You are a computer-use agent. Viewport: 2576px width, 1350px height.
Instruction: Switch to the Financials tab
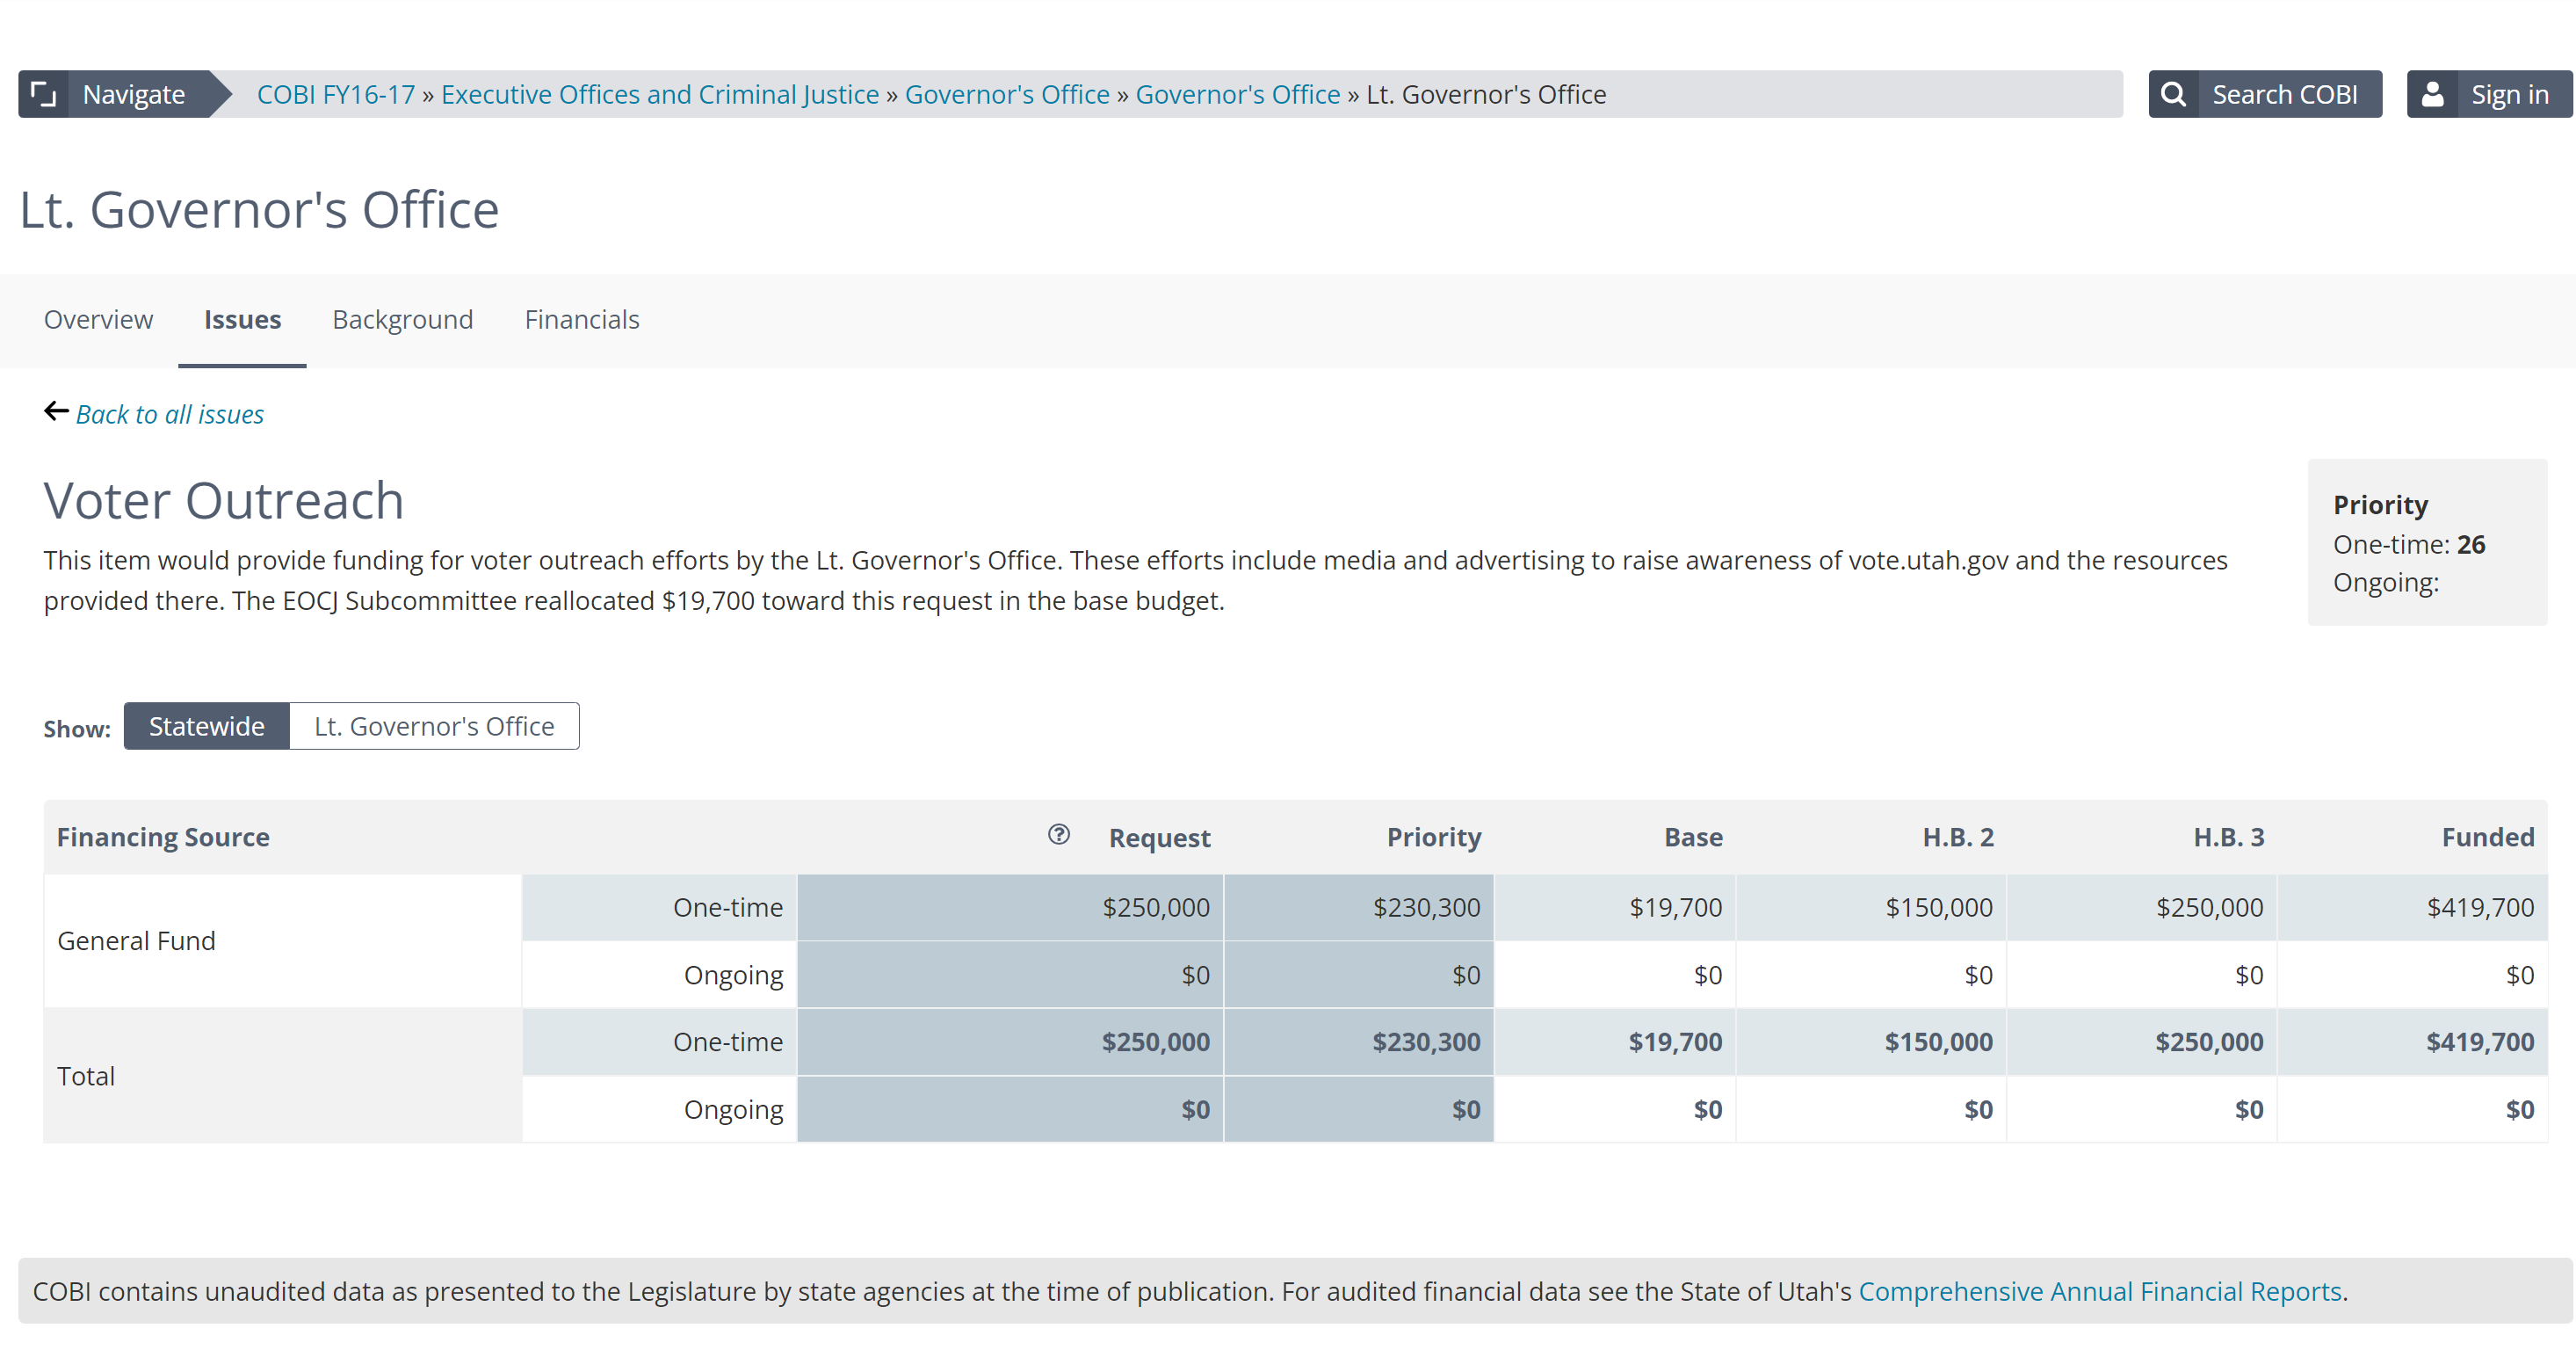[581, 319]
